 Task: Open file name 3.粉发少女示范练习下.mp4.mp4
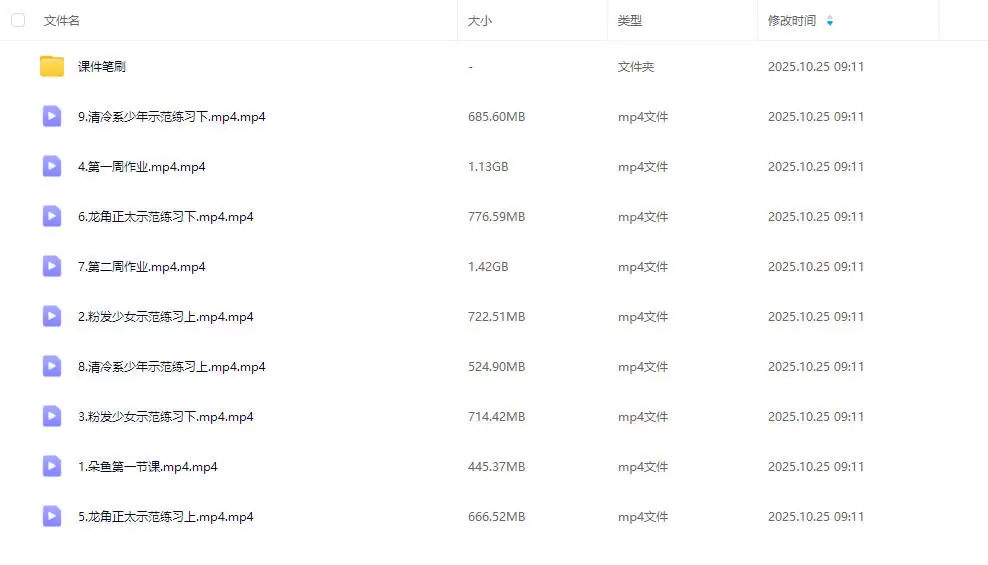coord(165,417)
